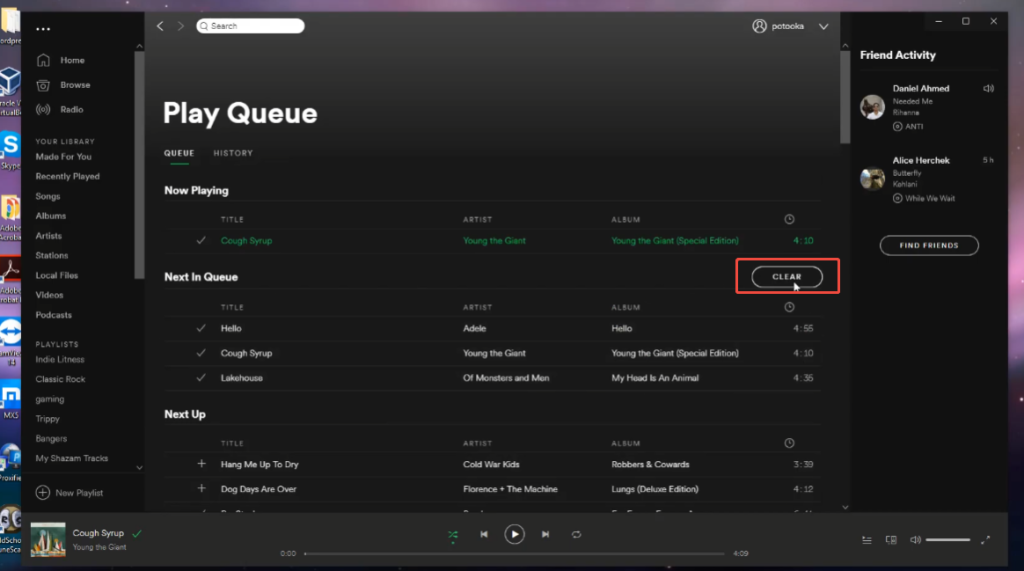Open the devices available icon

coord(891,540)
